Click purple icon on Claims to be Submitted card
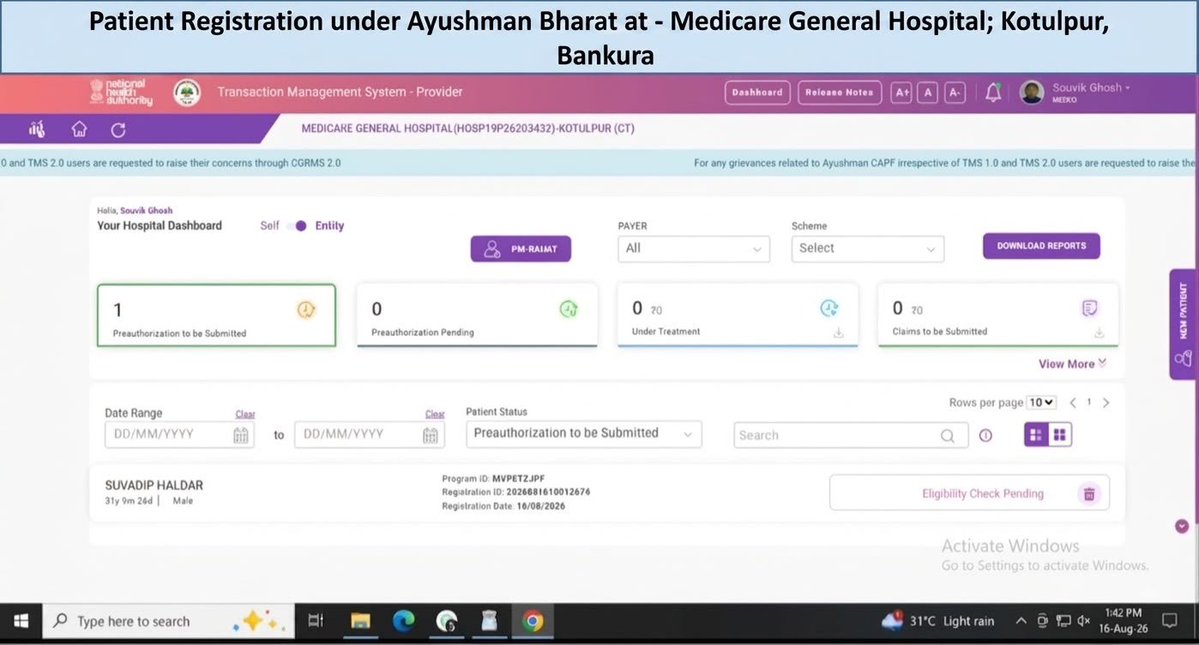1199x645 pixels. 1090,308
